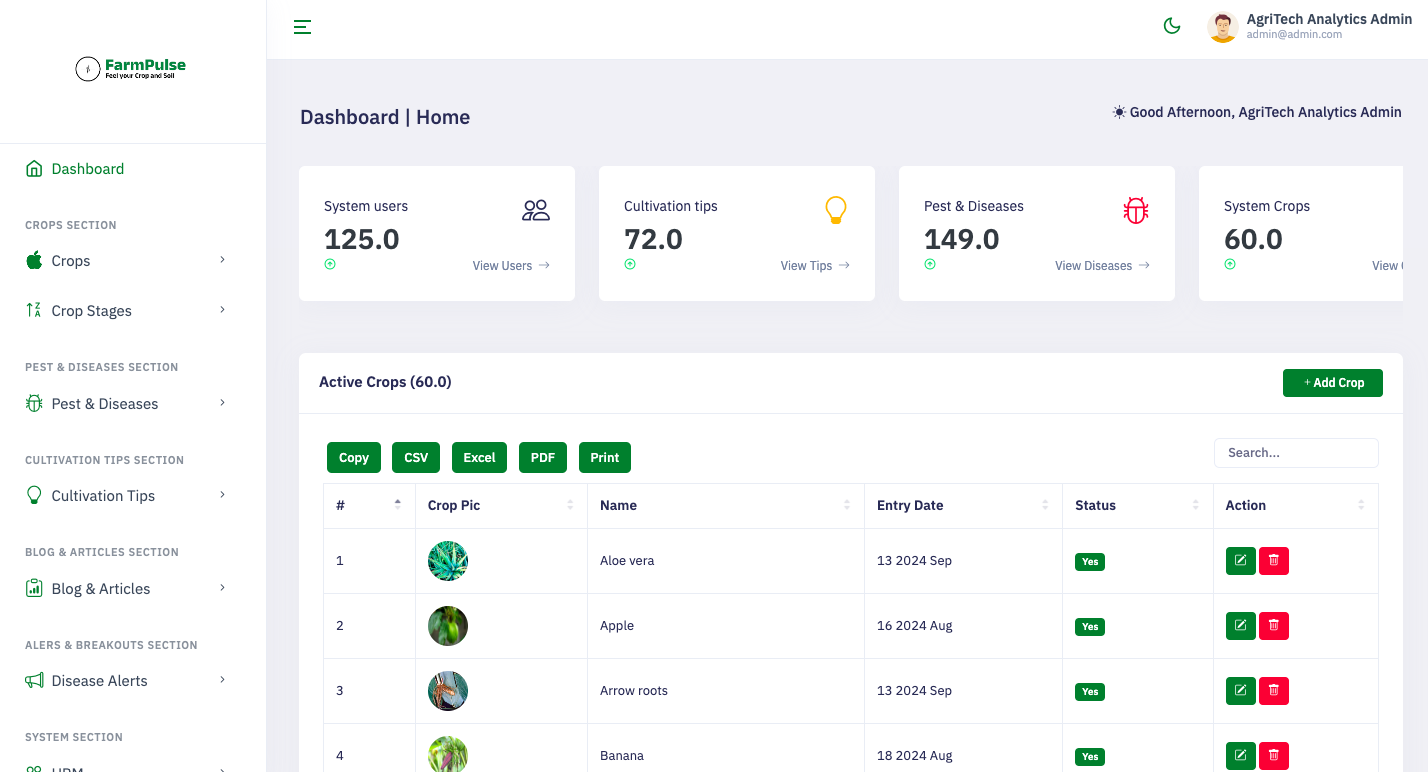
Task: Click the edit icon for Aloe vera
Action: point(1241,561)
